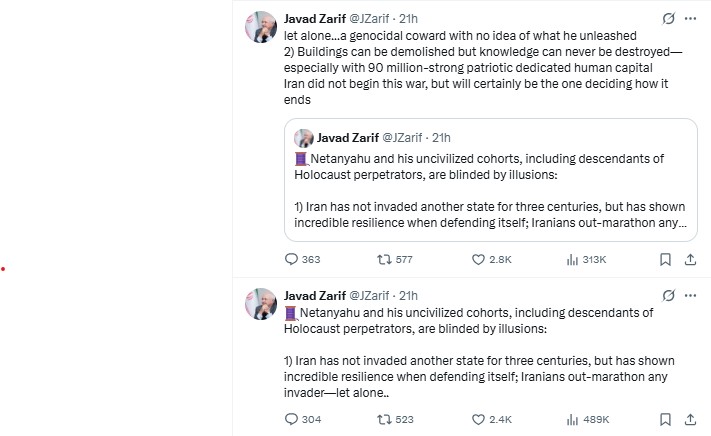Click the @JZarif handle in the second tweet
The height and width of the screenshot is (436, 711).
(x=369, y=295)
